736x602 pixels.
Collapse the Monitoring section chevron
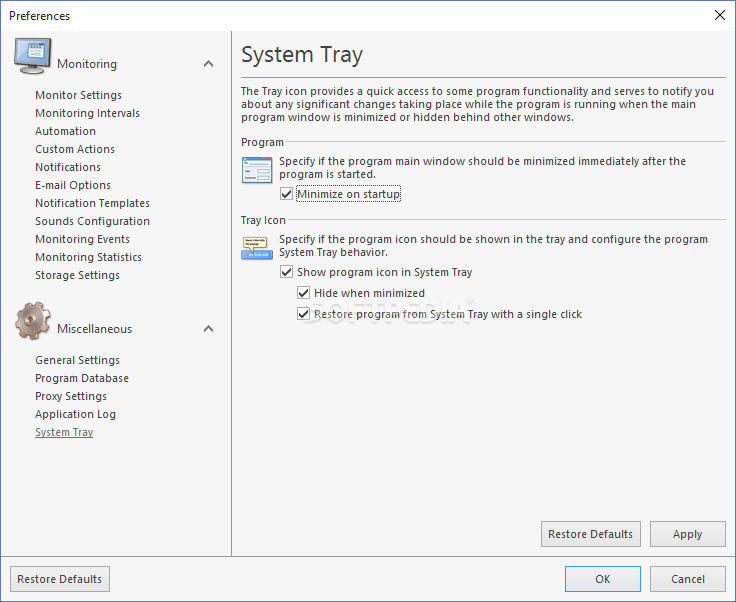tap(208, 64)
